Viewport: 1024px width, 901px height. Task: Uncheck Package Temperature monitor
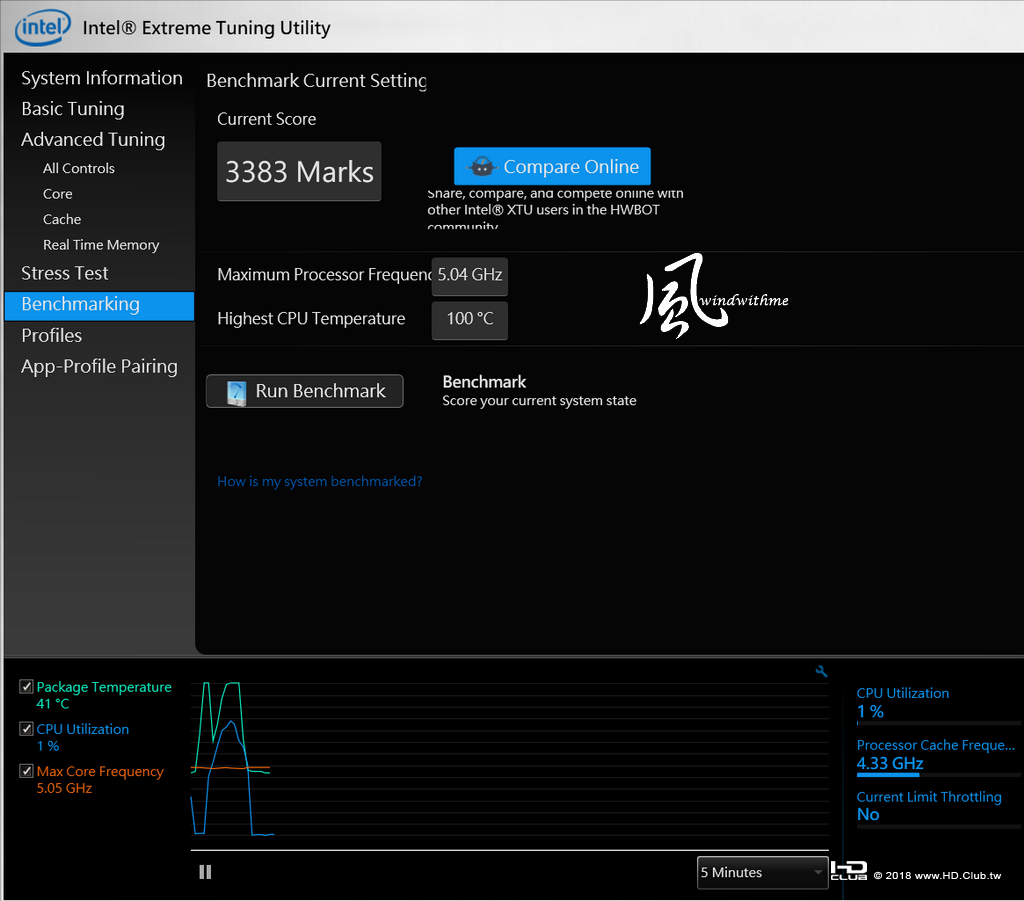[x=26, y=686]
